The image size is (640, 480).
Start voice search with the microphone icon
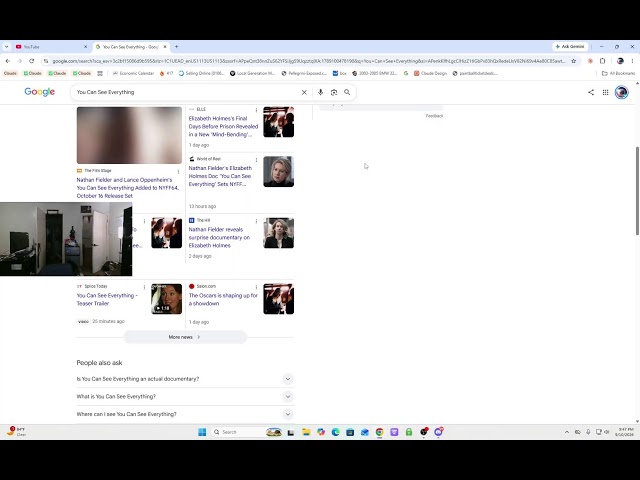click(x=320, y=92)
